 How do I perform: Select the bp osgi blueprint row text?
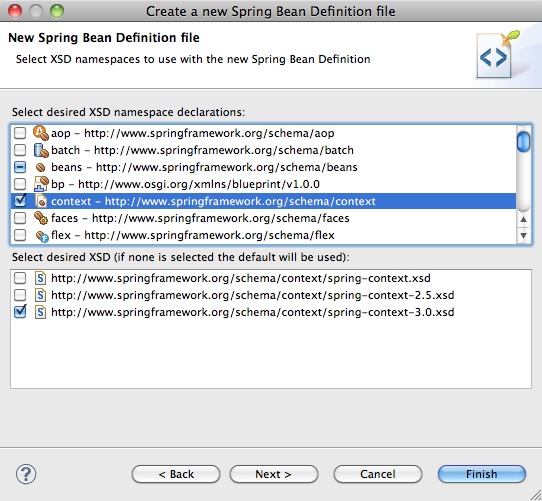(x=185, y=184)
